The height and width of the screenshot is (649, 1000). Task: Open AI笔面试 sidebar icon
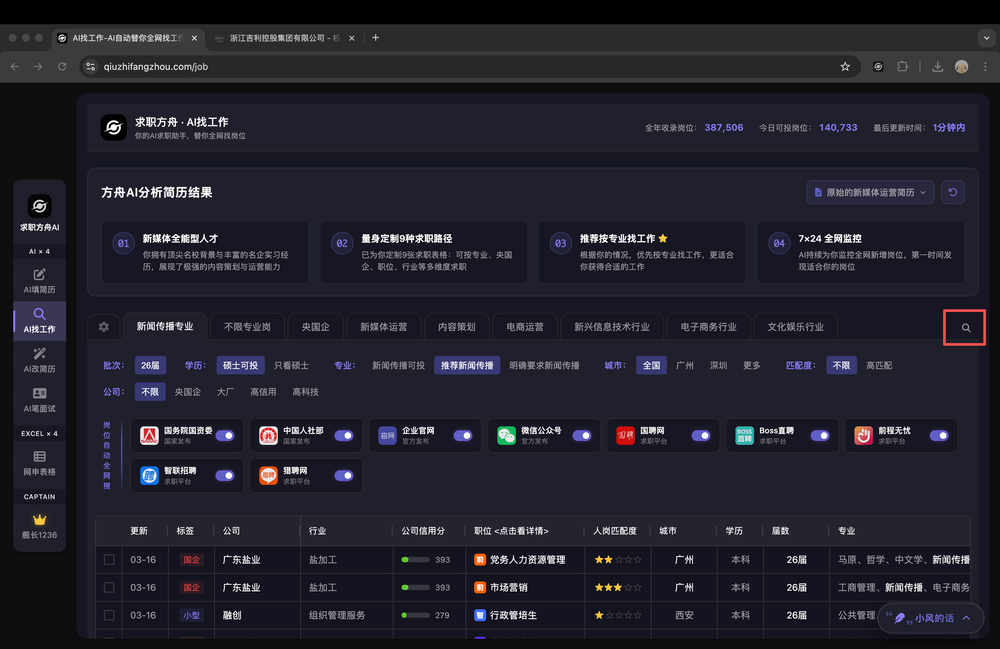coord(40,399)
